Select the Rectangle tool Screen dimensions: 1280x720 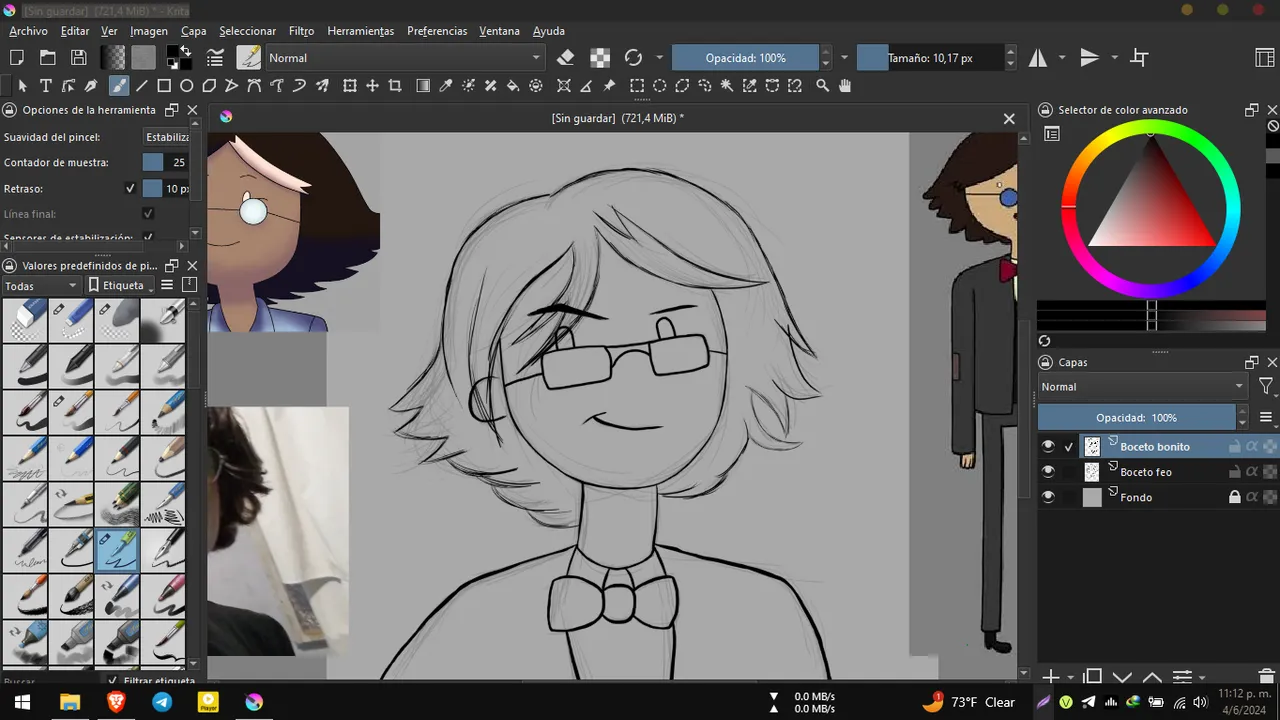(164, 86)
